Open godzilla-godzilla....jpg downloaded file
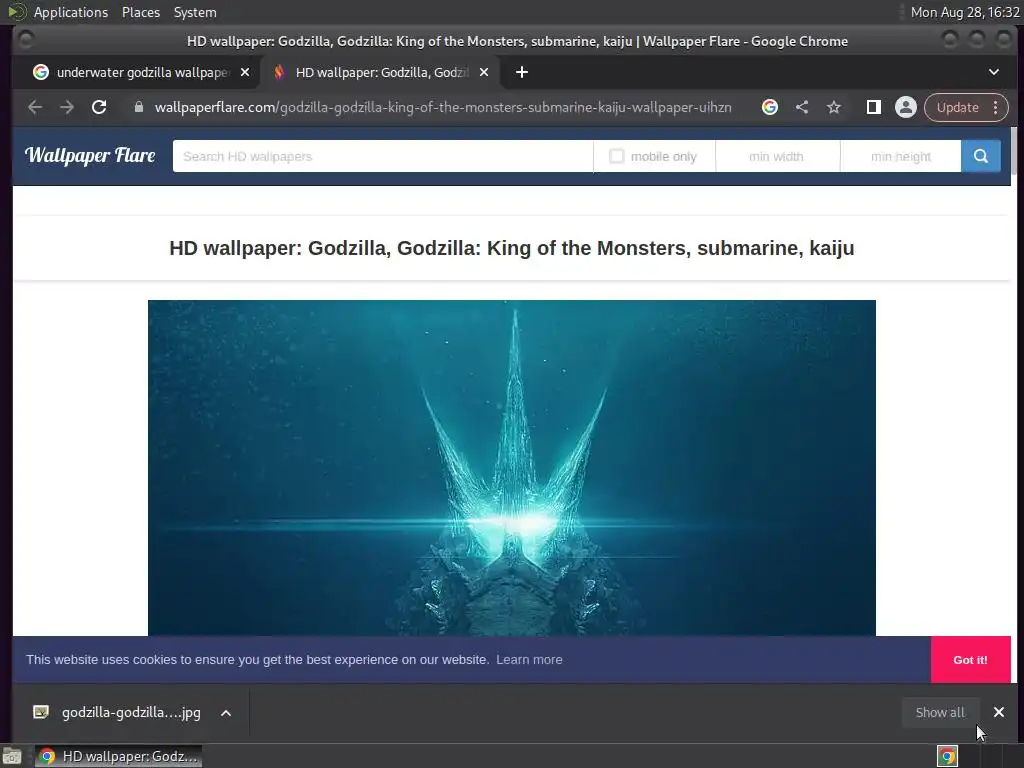The width and height of the screenshot is (1024, 768). click(x=131, y=712)
